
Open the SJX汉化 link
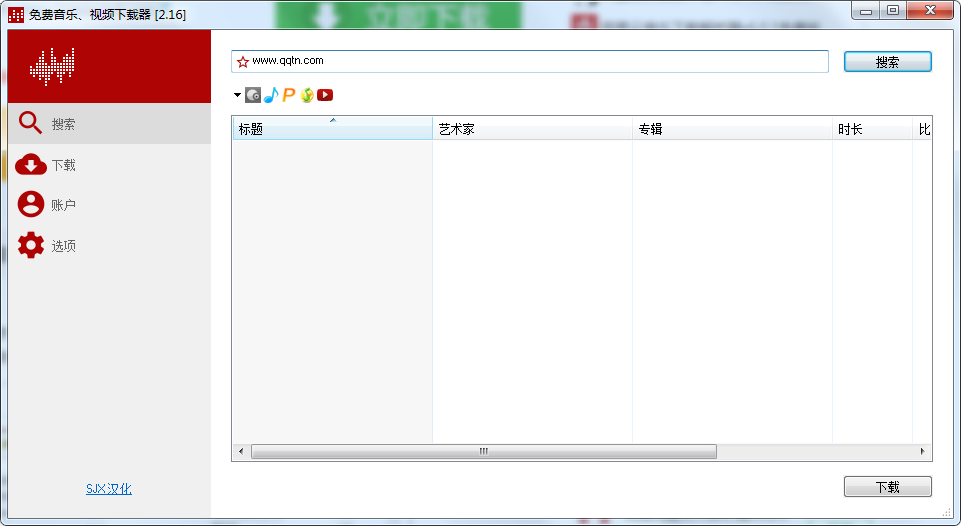click(108, 489)
